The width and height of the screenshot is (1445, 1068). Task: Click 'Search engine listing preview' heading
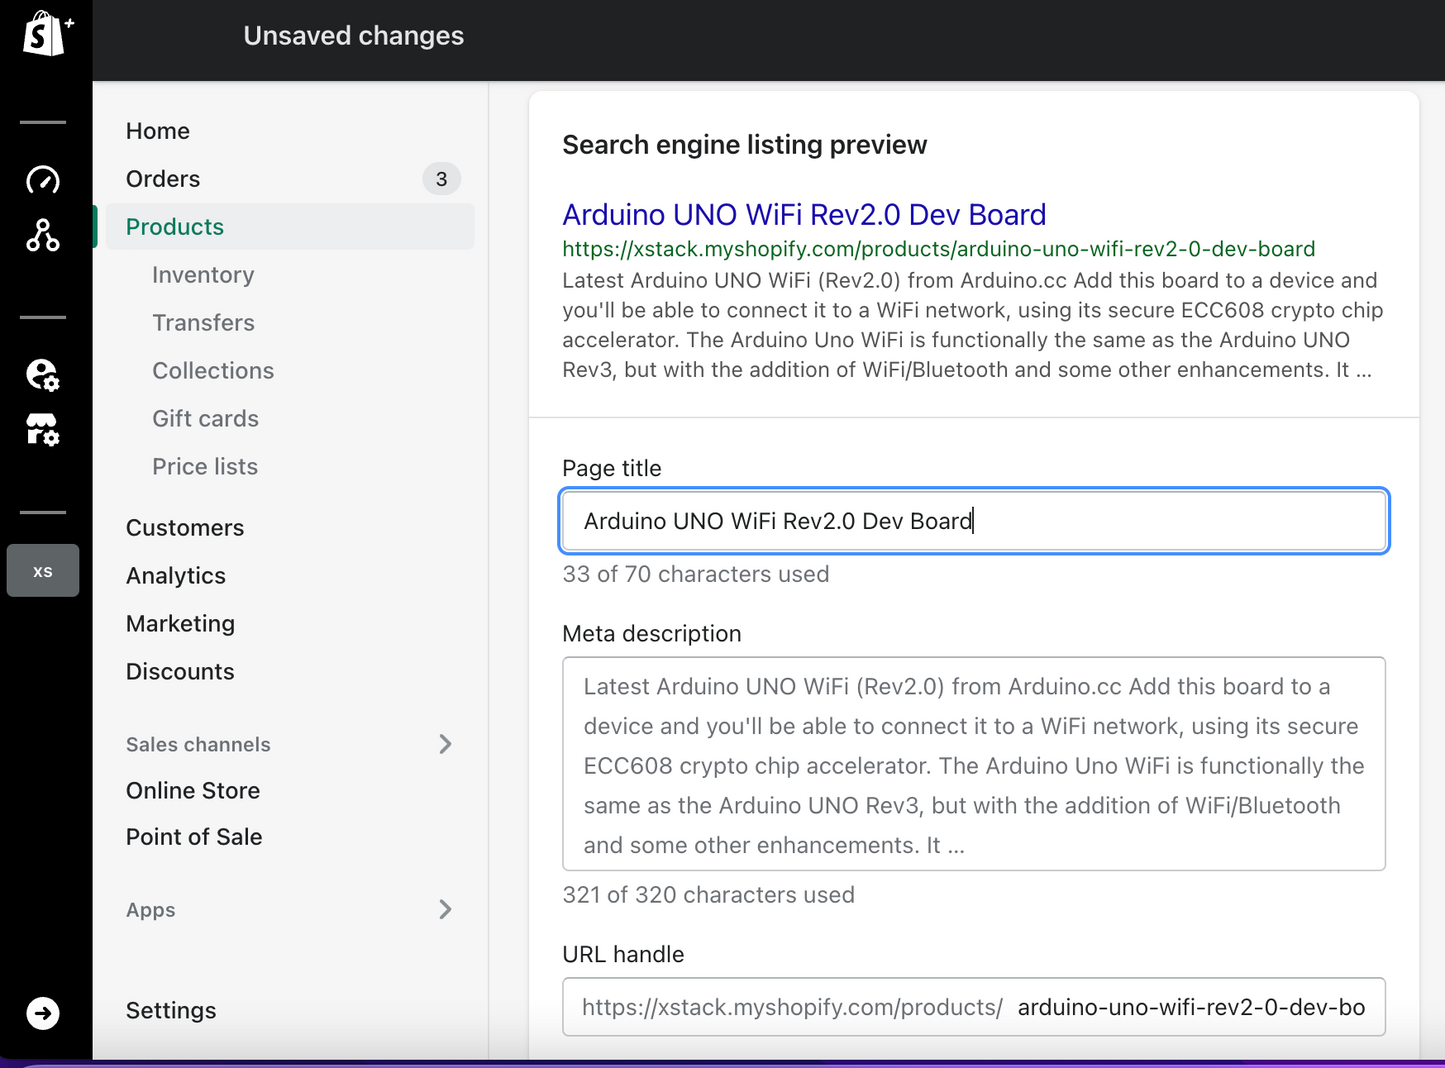click(x=745, y=145)
